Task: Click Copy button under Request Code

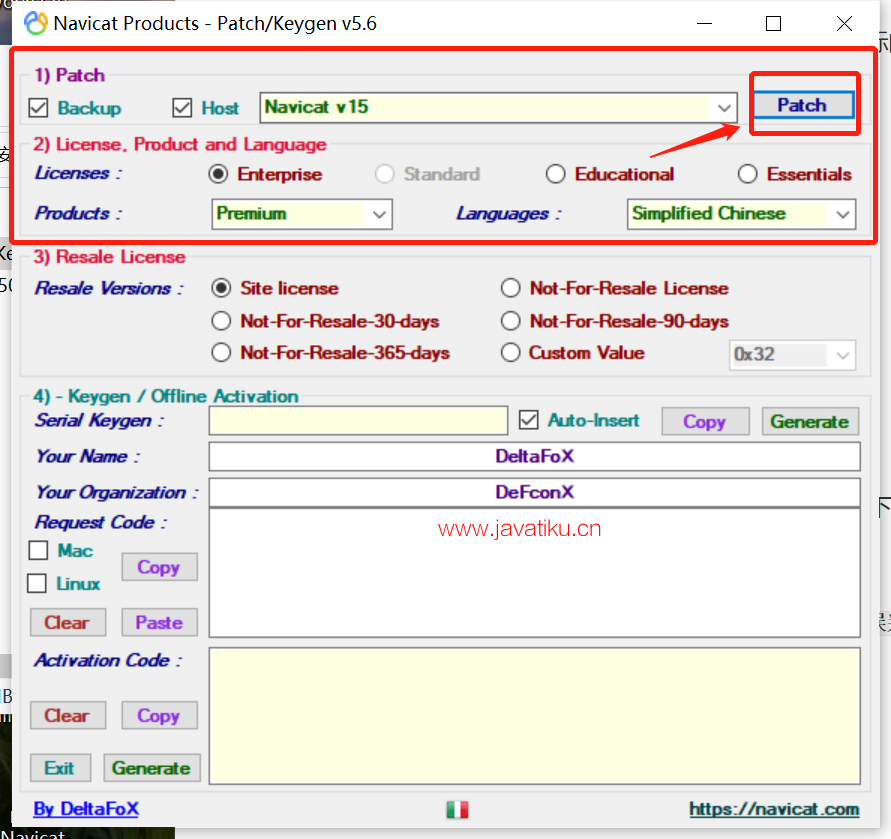Action: pyautogui.click(x=159, y=567)
